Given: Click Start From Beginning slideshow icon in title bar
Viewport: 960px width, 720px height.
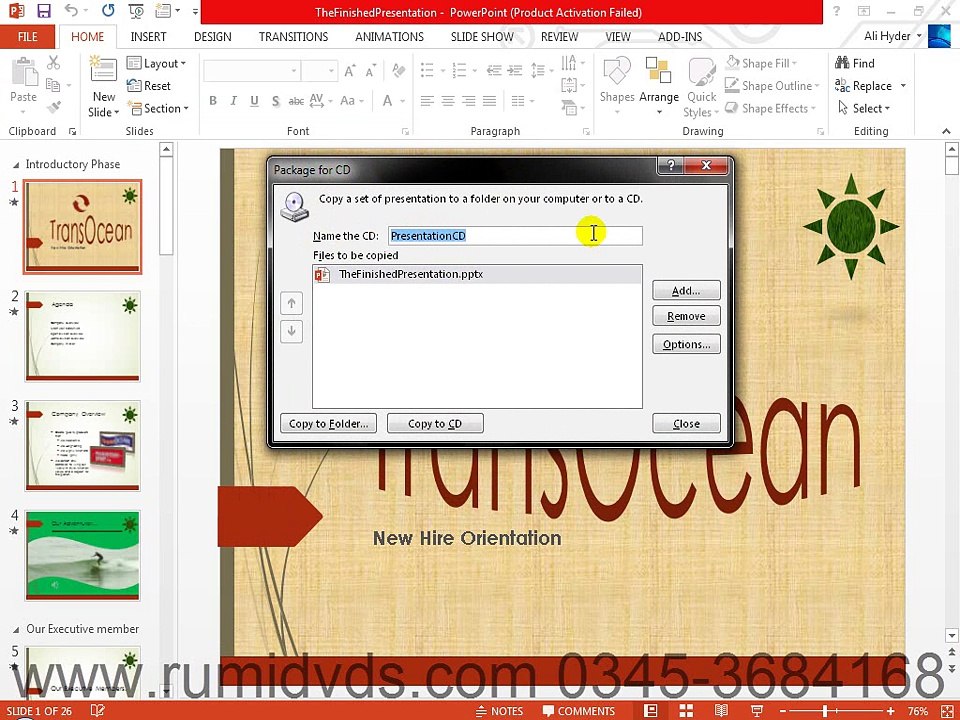Looking at the screenshot, I should tap(136, 11).
